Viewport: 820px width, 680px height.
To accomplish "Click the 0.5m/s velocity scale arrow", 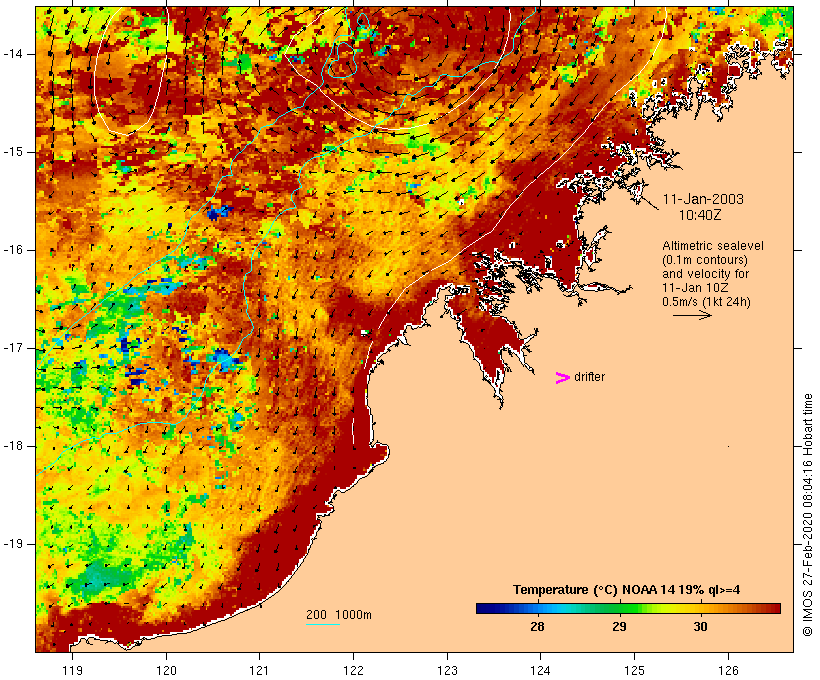I will 692,315.
